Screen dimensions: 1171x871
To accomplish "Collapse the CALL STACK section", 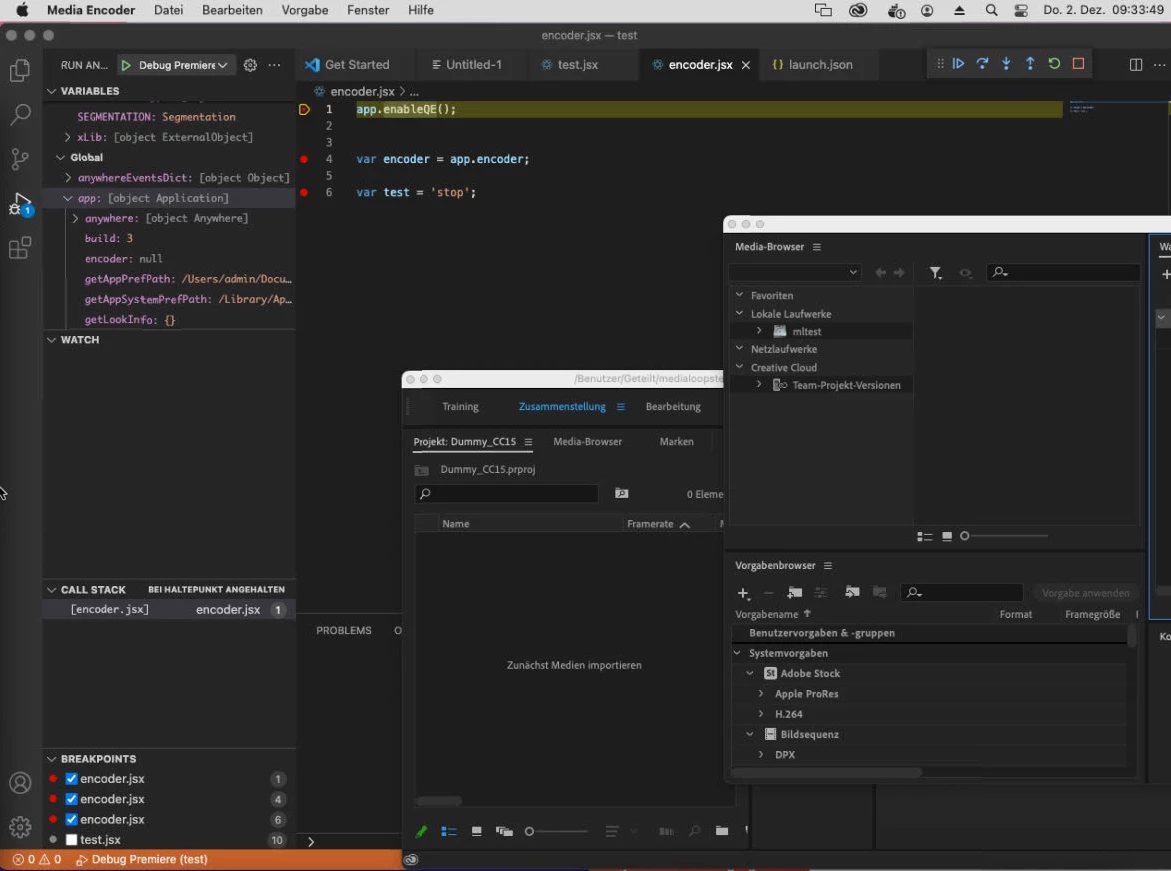I will [x=52, y=589].
